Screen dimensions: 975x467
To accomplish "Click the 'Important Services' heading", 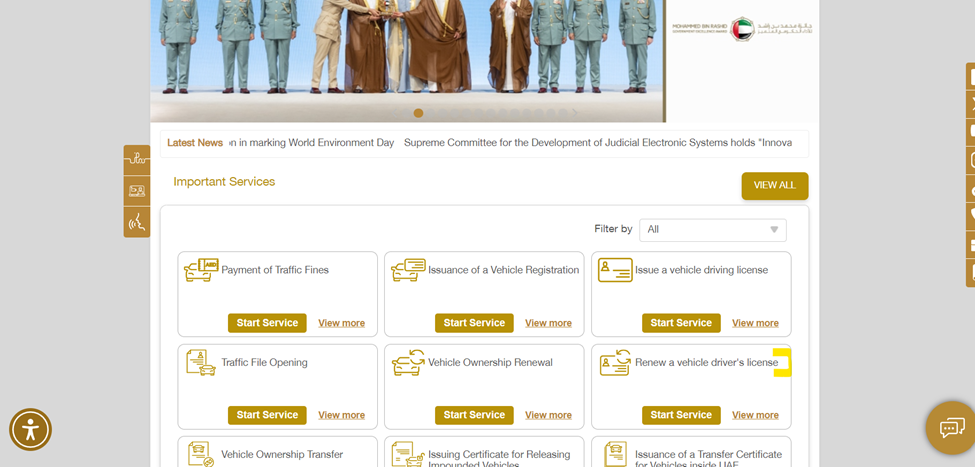I will (x=224, y=182).
